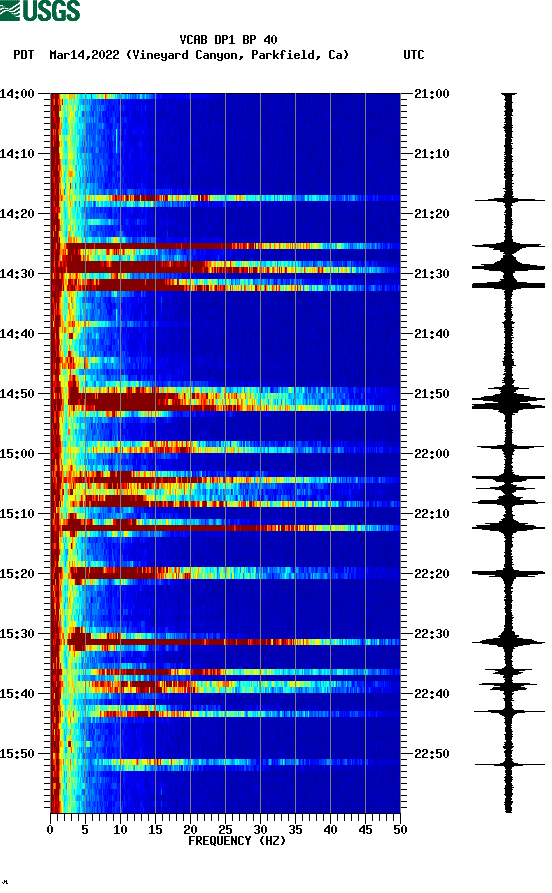Click the seismogram spike near 22:20 UTC
This screenshot has height=893, width=552.
(508, 573)
